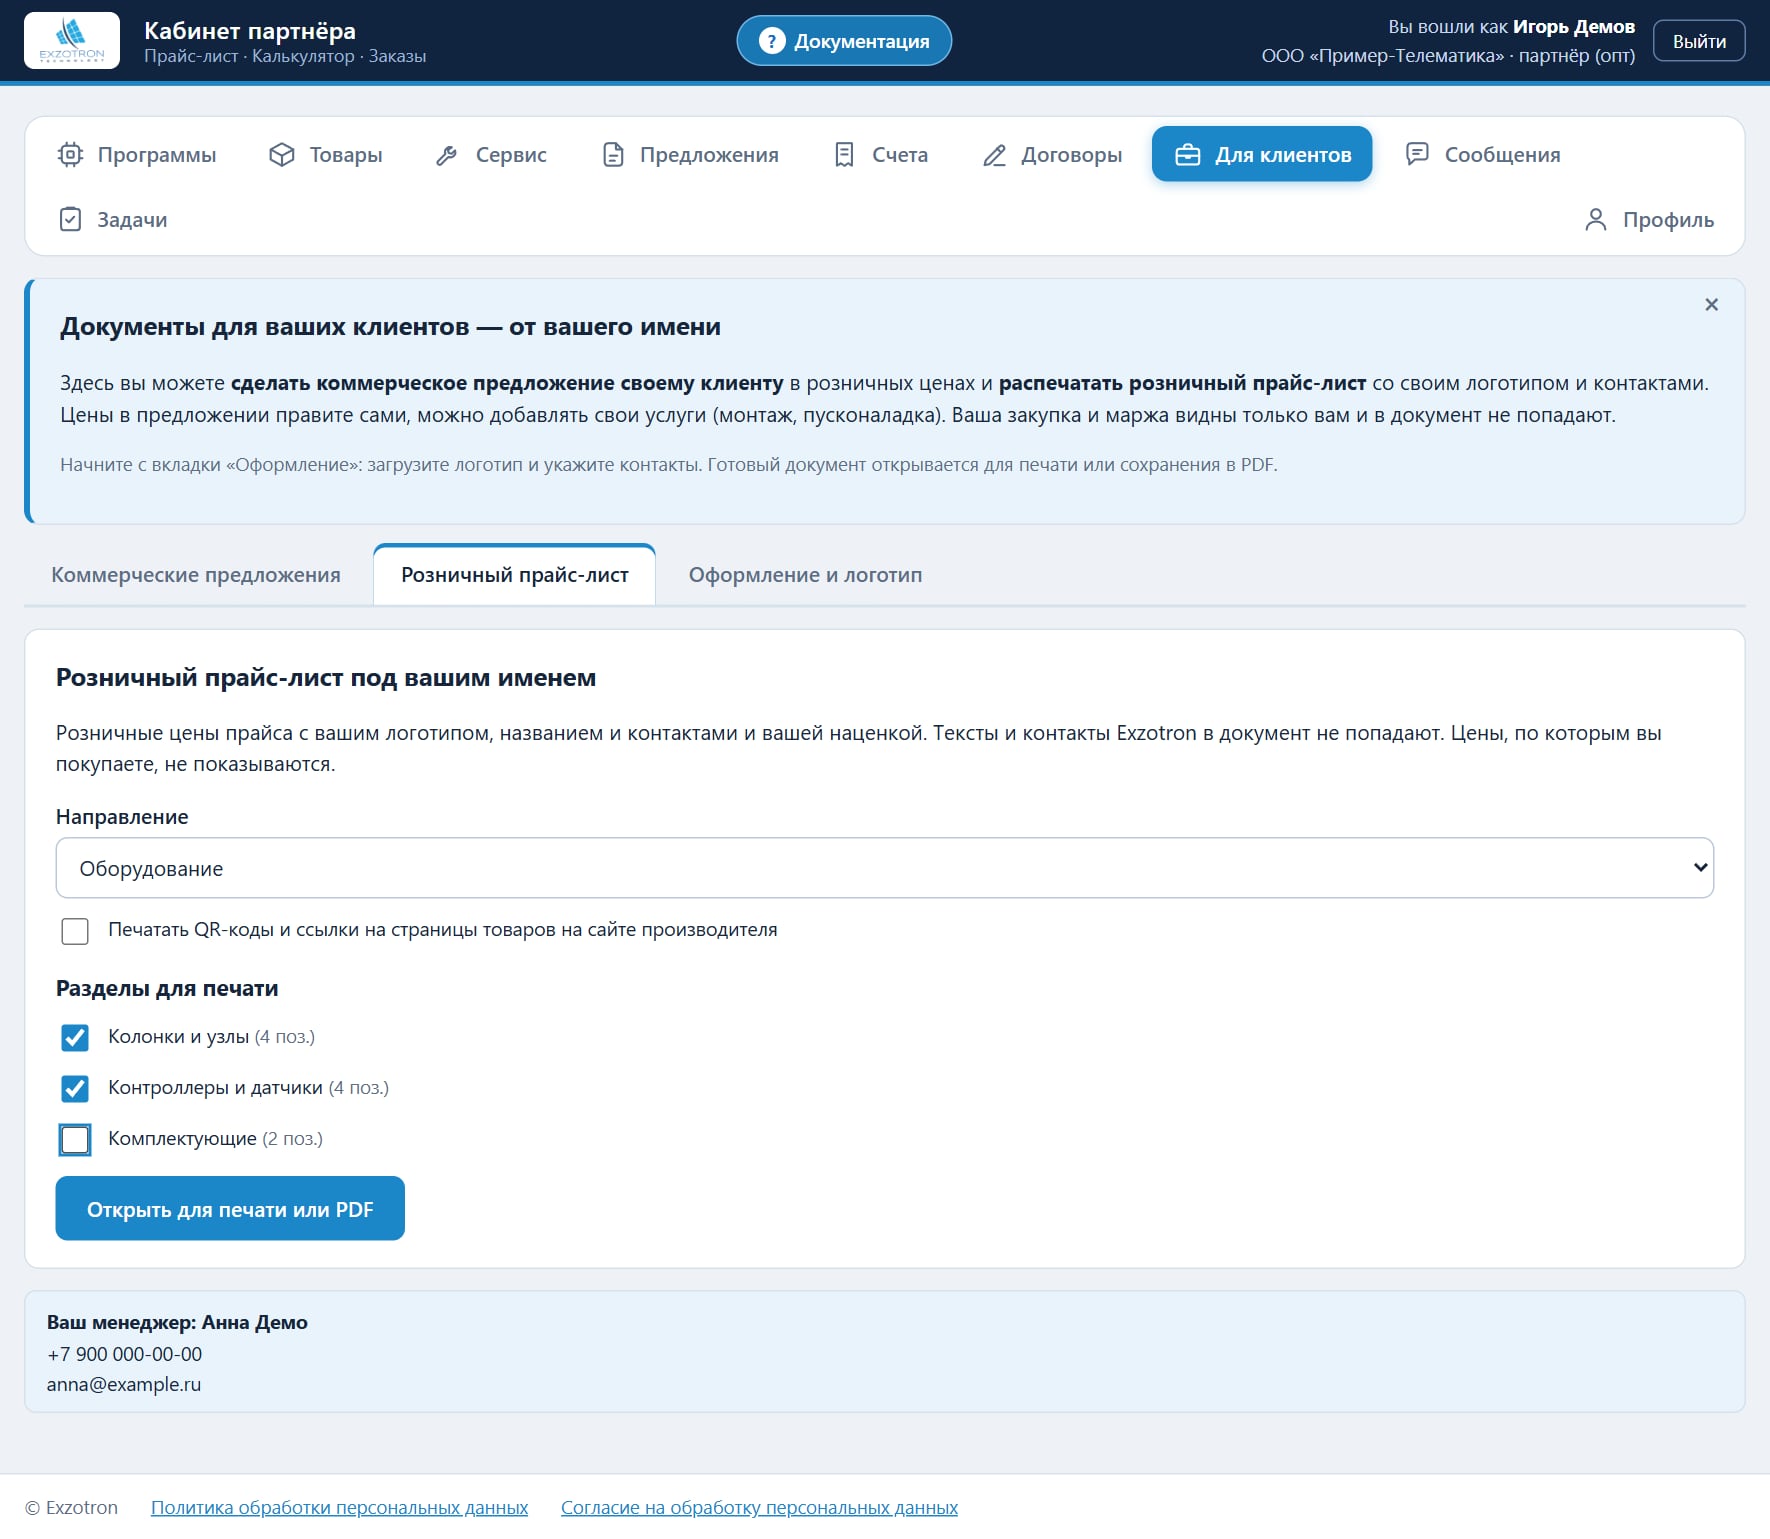Open Согласие на обработку персональных данных link
The width and height of the screenshot is (1770, 1539).
coord(759,1508)
